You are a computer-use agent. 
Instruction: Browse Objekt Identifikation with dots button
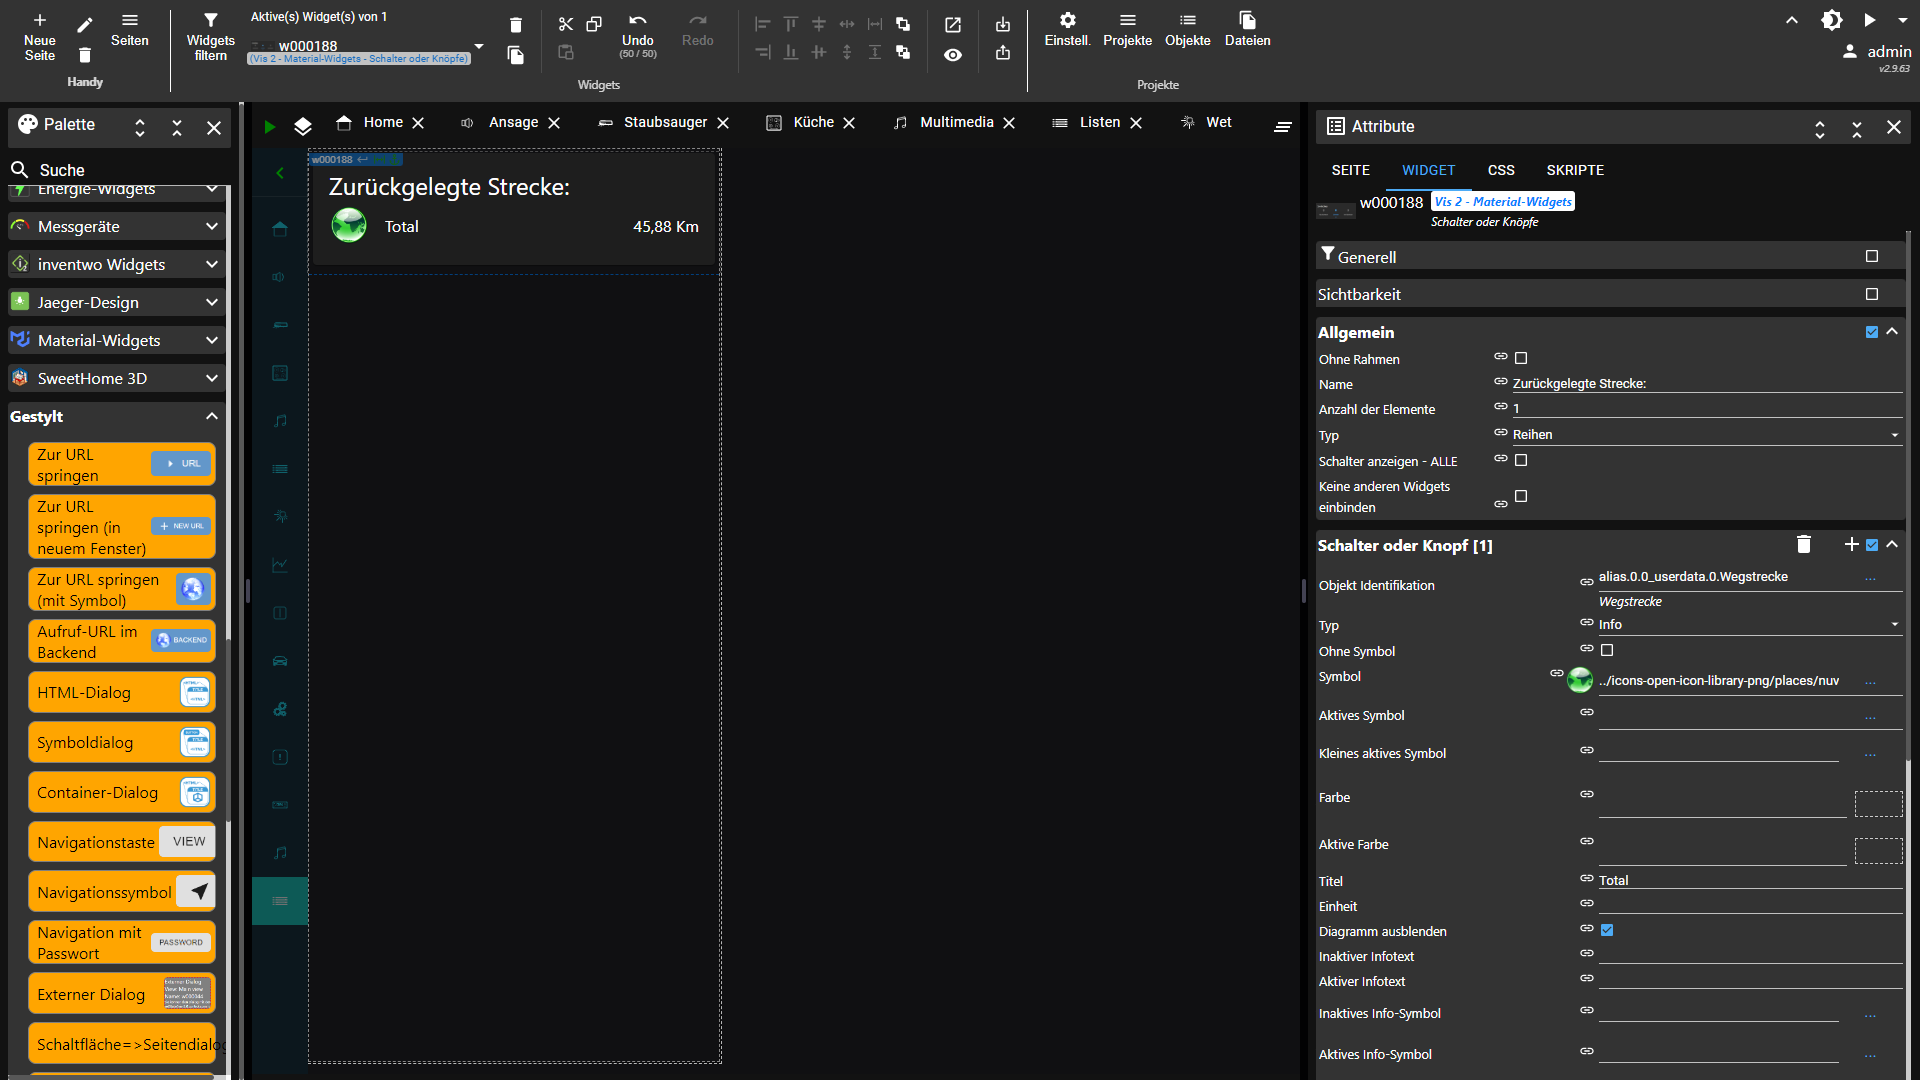[1870, 578]
